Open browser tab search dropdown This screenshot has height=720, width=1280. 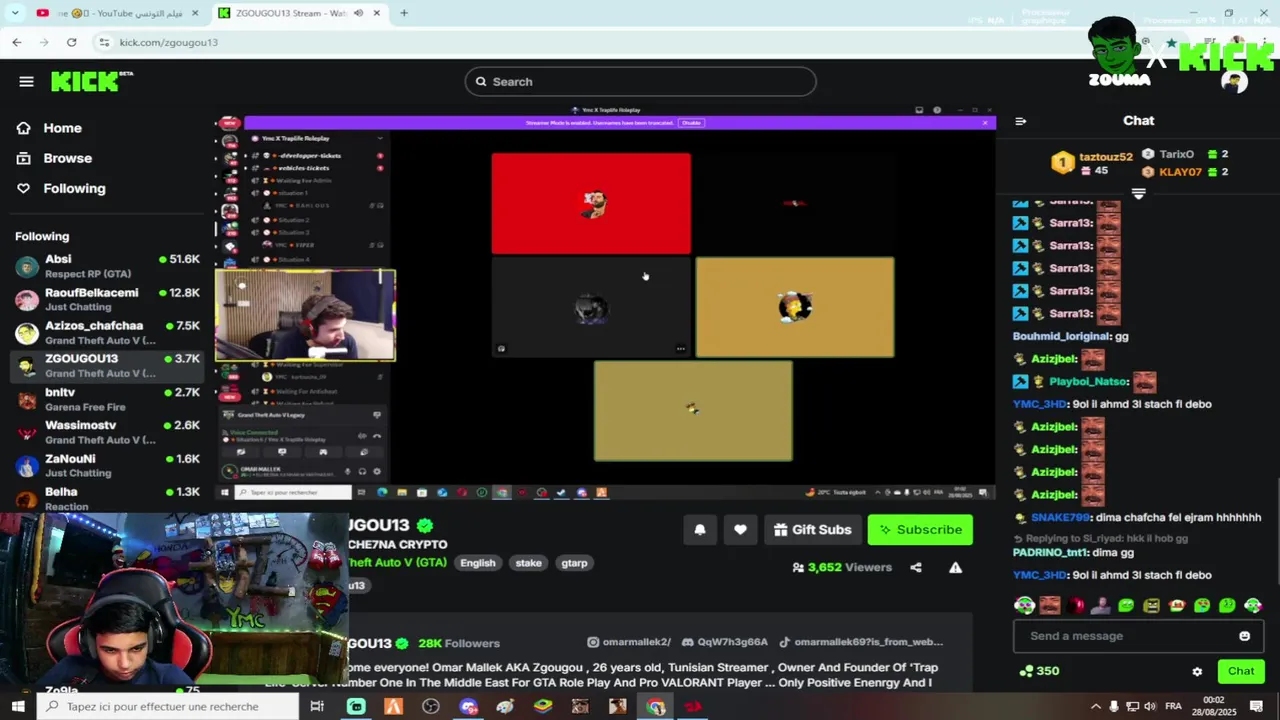click(14, 13)
